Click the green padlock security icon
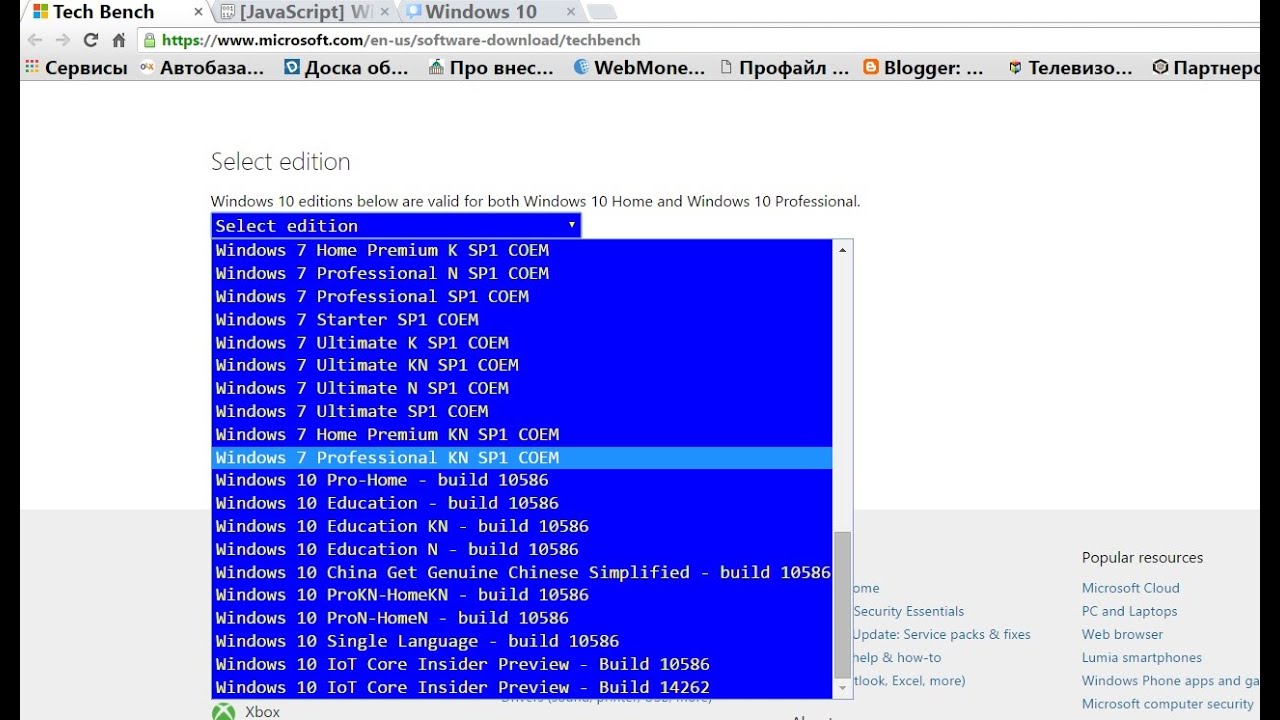Screen dimensions: 1280x720 150,41
